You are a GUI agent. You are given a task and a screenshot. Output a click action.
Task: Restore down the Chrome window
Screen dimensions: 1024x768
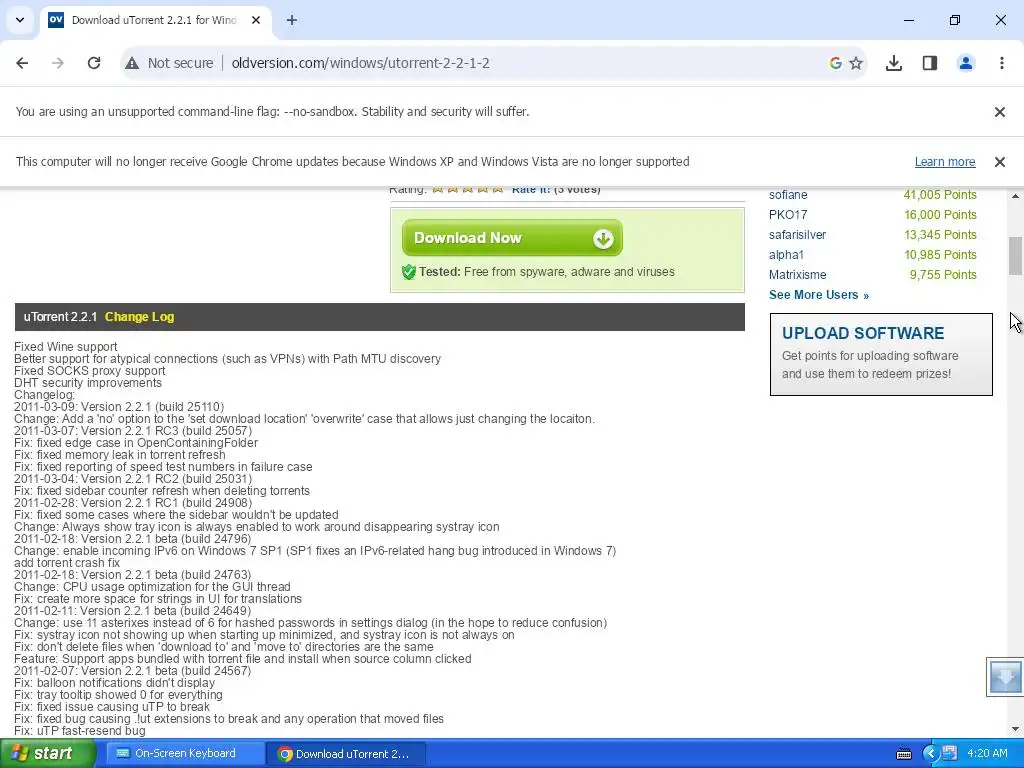coord(955,20)
